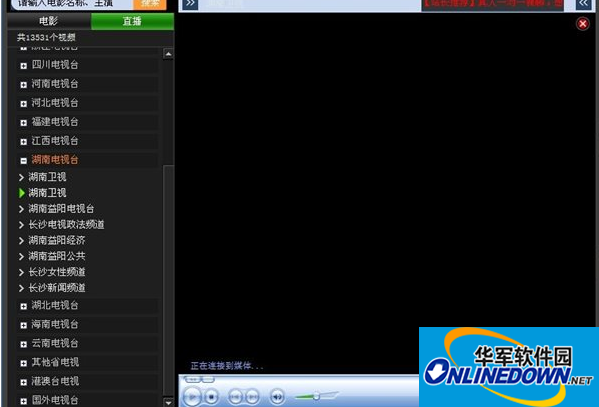The width and height of the screenshot is (599, 407).
Task: Expand the 国外电视台 group
Action: [x=24, y=401]
